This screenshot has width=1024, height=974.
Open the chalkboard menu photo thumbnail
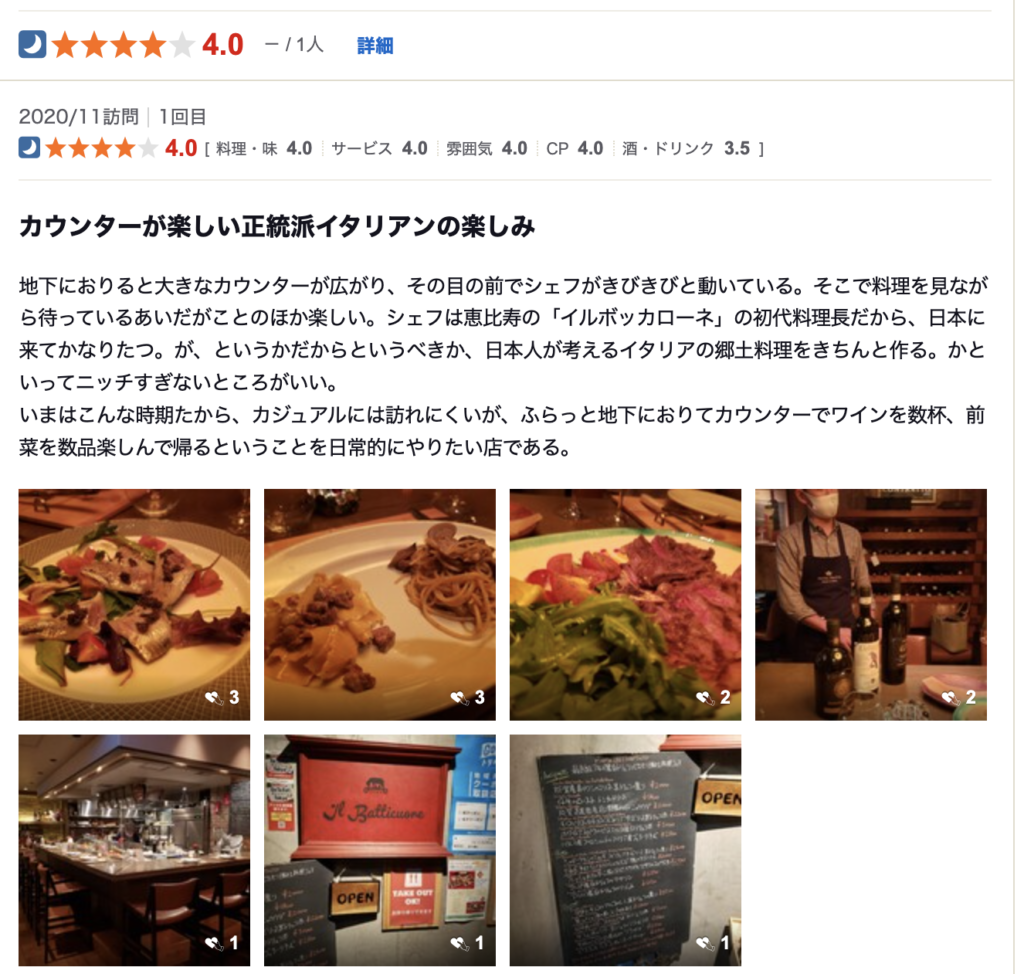[x=625, y=850]
